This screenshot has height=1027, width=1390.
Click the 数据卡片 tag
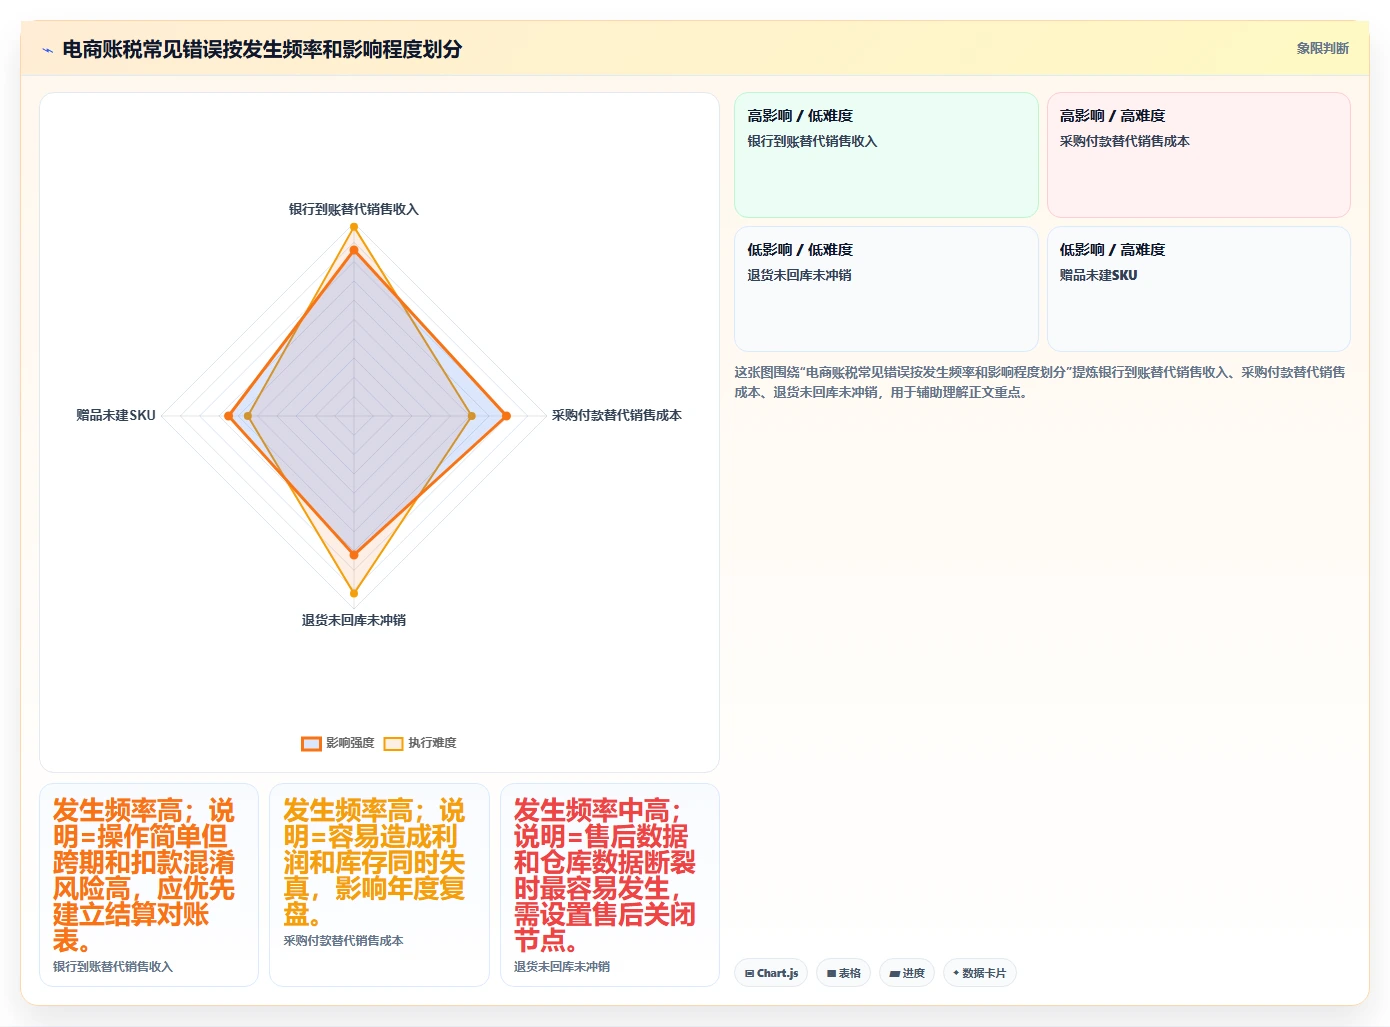tap(980, 973)
